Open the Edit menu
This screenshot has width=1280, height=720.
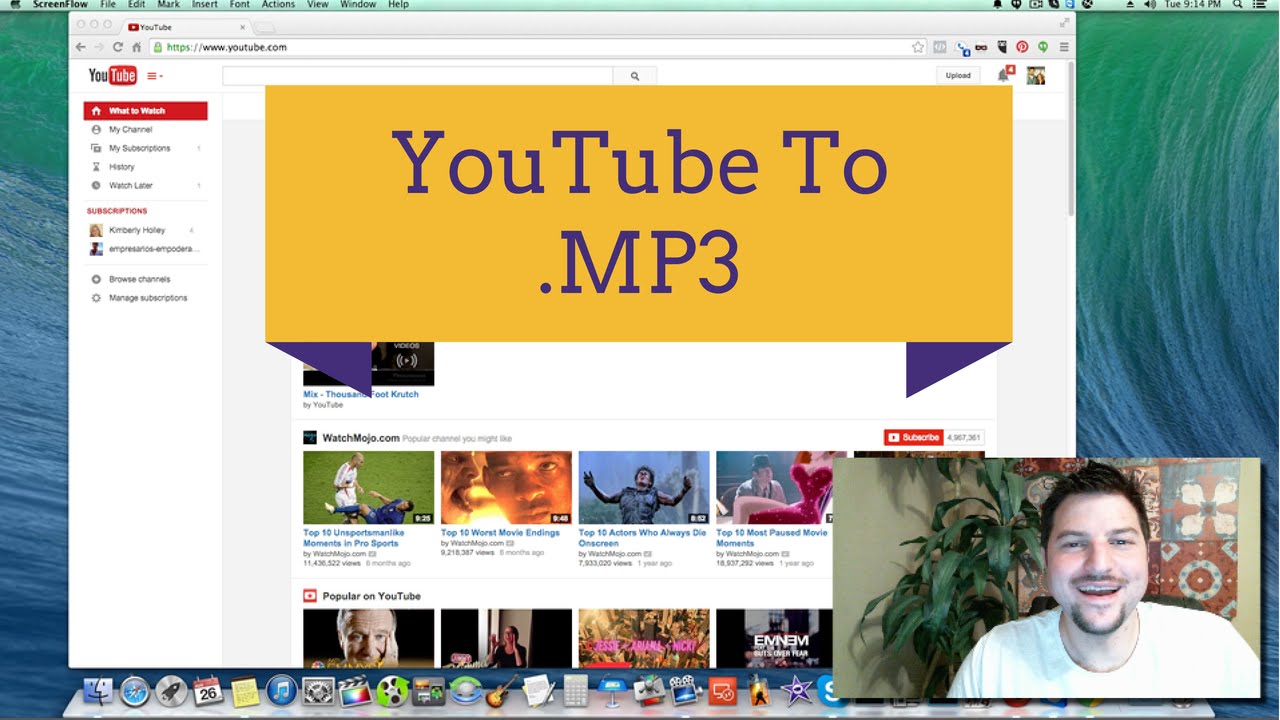(136, 5)
